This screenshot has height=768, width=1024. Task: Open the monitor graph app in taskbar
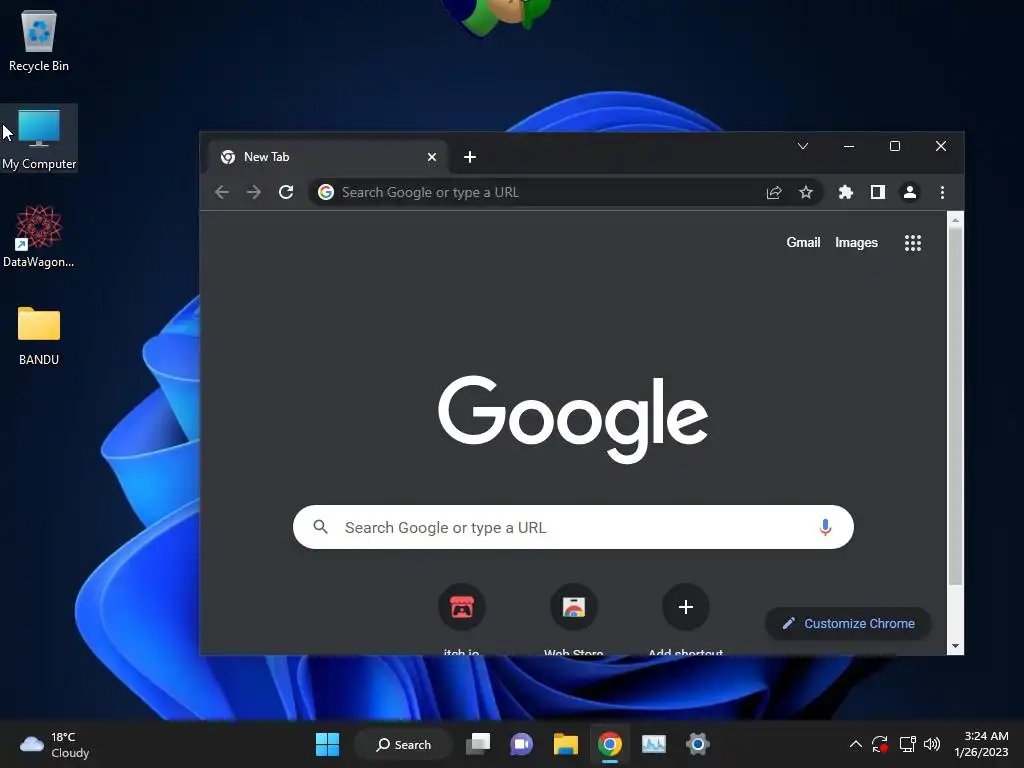653,744
